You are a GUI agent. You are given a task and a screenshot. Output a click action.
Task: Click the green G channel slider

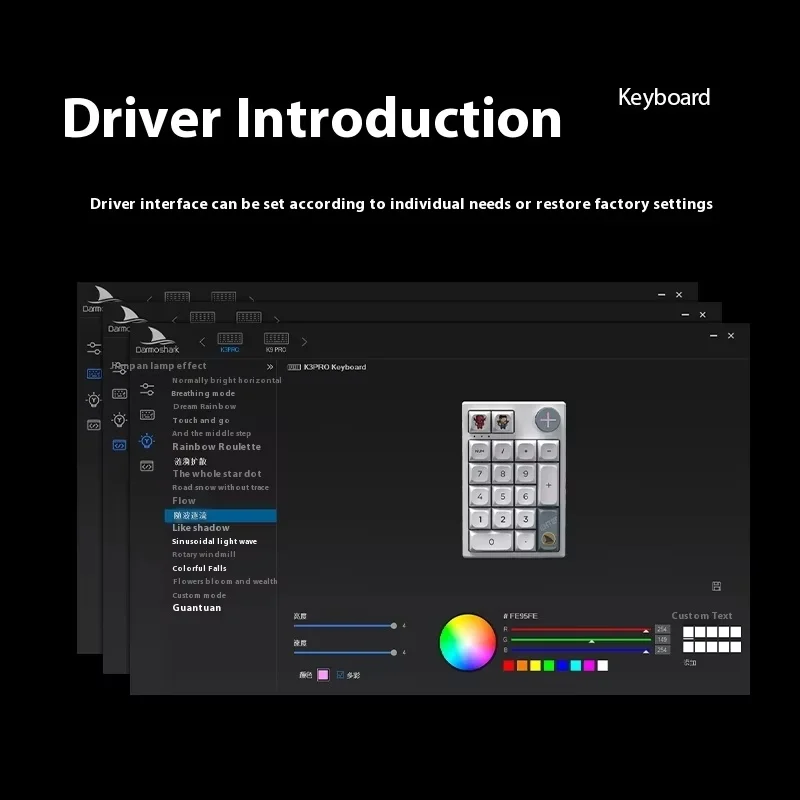point(581,640)
